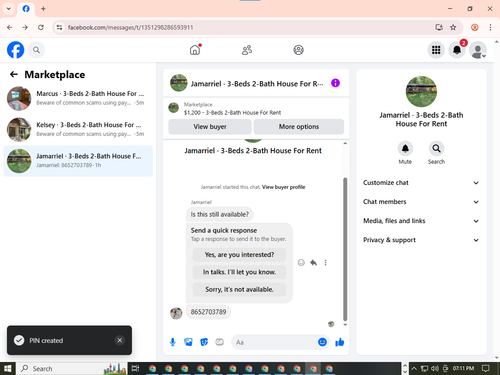The height and width of the screenshot is (375, 500).
Task: Open the Groups icon in top navigation
Action: [x=298, y=50]
